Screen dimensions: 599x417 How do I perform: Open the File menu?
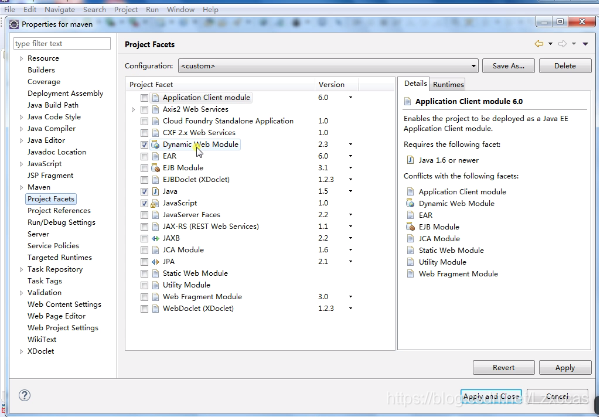[9, 10]
